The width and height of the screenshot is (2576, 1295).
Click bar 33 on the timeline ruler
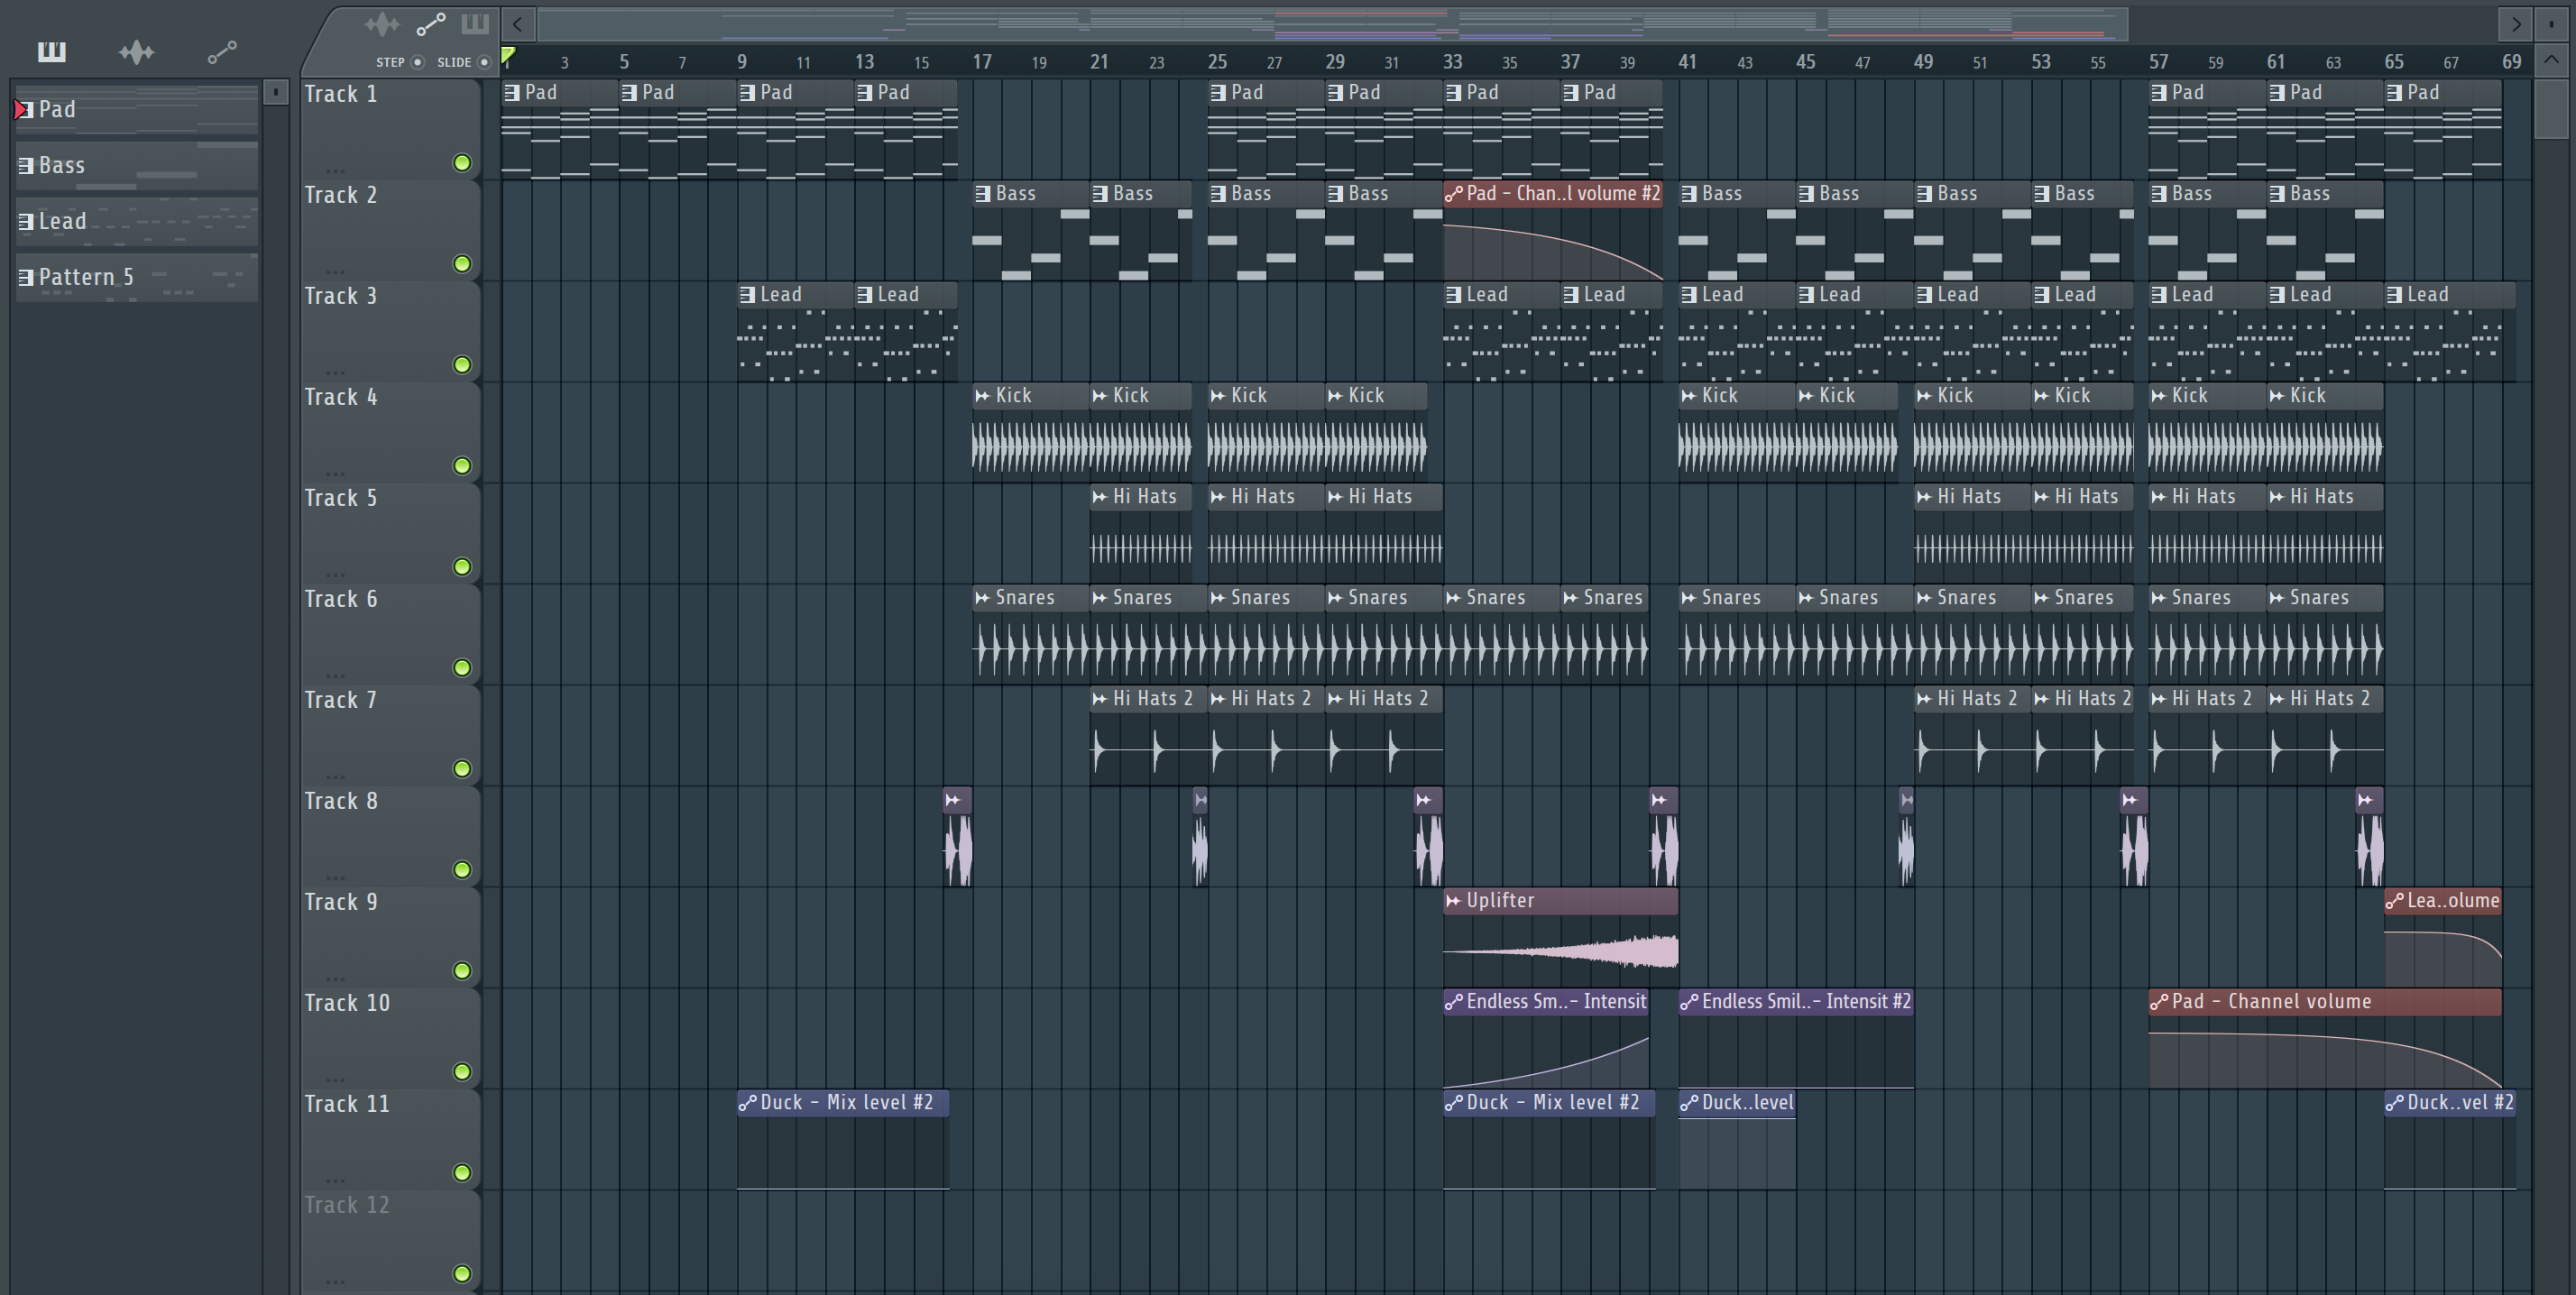[1452, 62]
